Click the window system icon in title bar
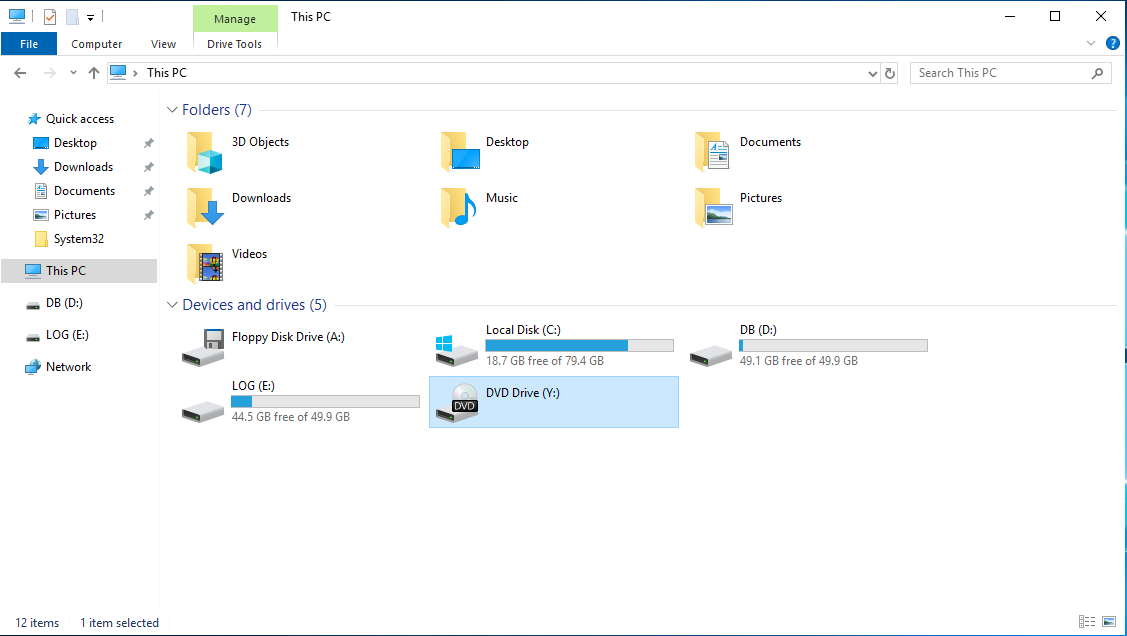The image size is (1127, 636). 17,16
